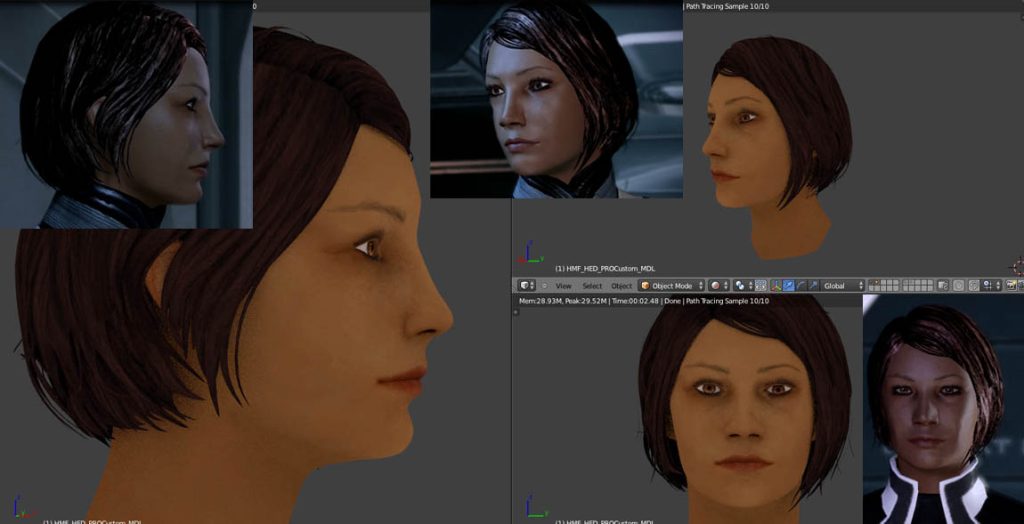Toggle the snap magnet icon
Screen dimensions: 1024x524
973,286
